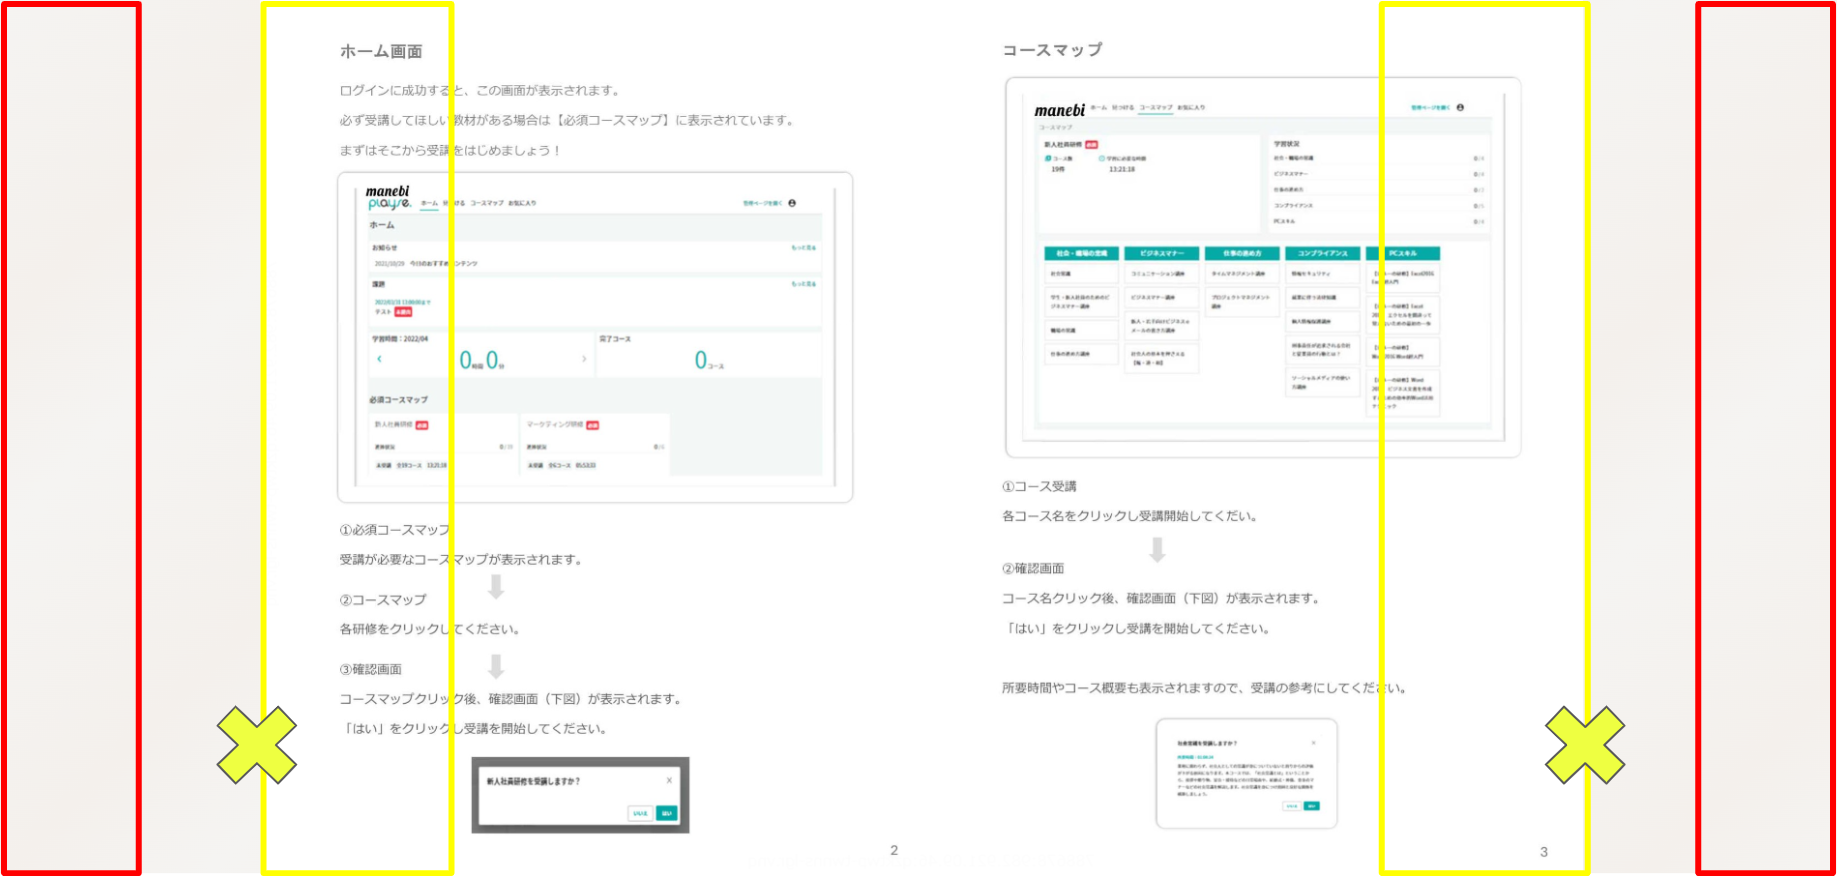Select お気に入り tab in home screenshot
1837x876 pixels.
(x=522, y=203)
